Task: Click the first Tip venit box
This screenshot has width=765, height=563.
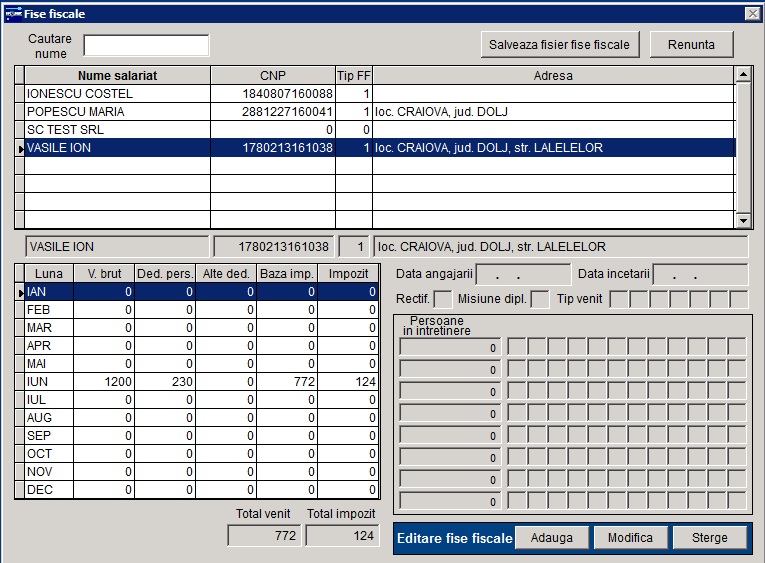Action: [619, 299]
